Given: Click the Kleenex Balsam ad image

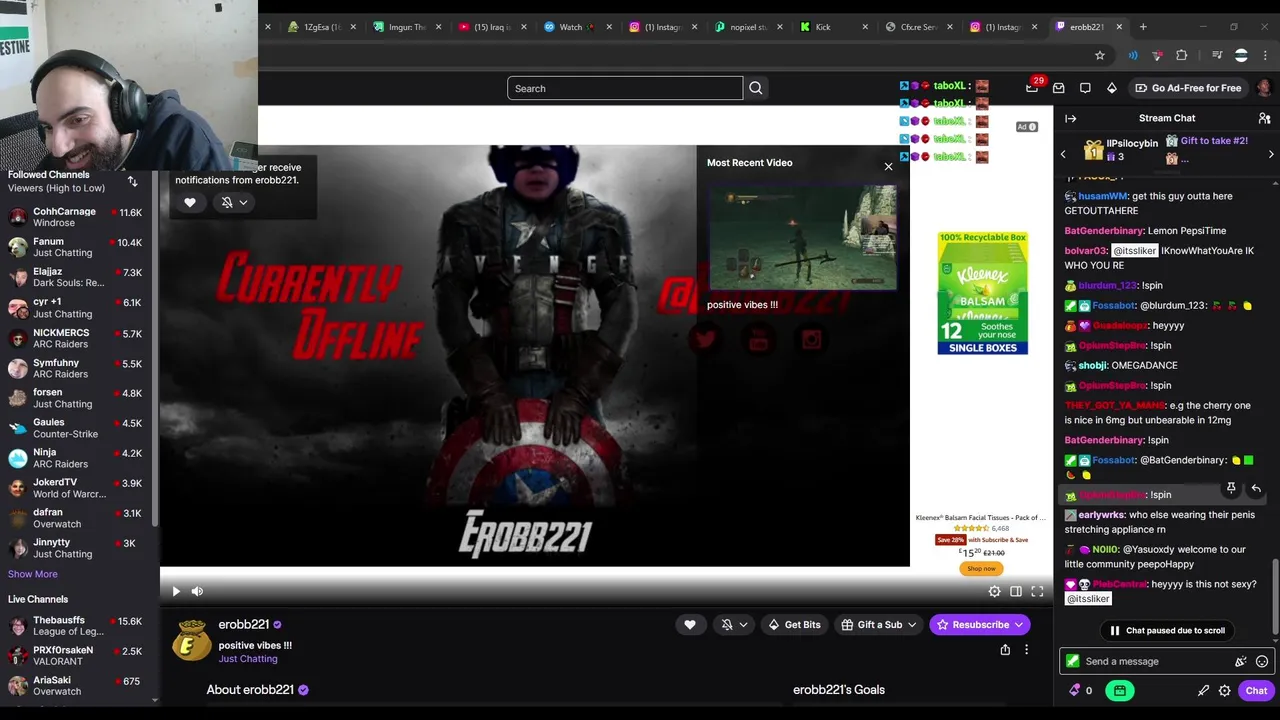Looking at the screenshot, I should tap(982, 293).
